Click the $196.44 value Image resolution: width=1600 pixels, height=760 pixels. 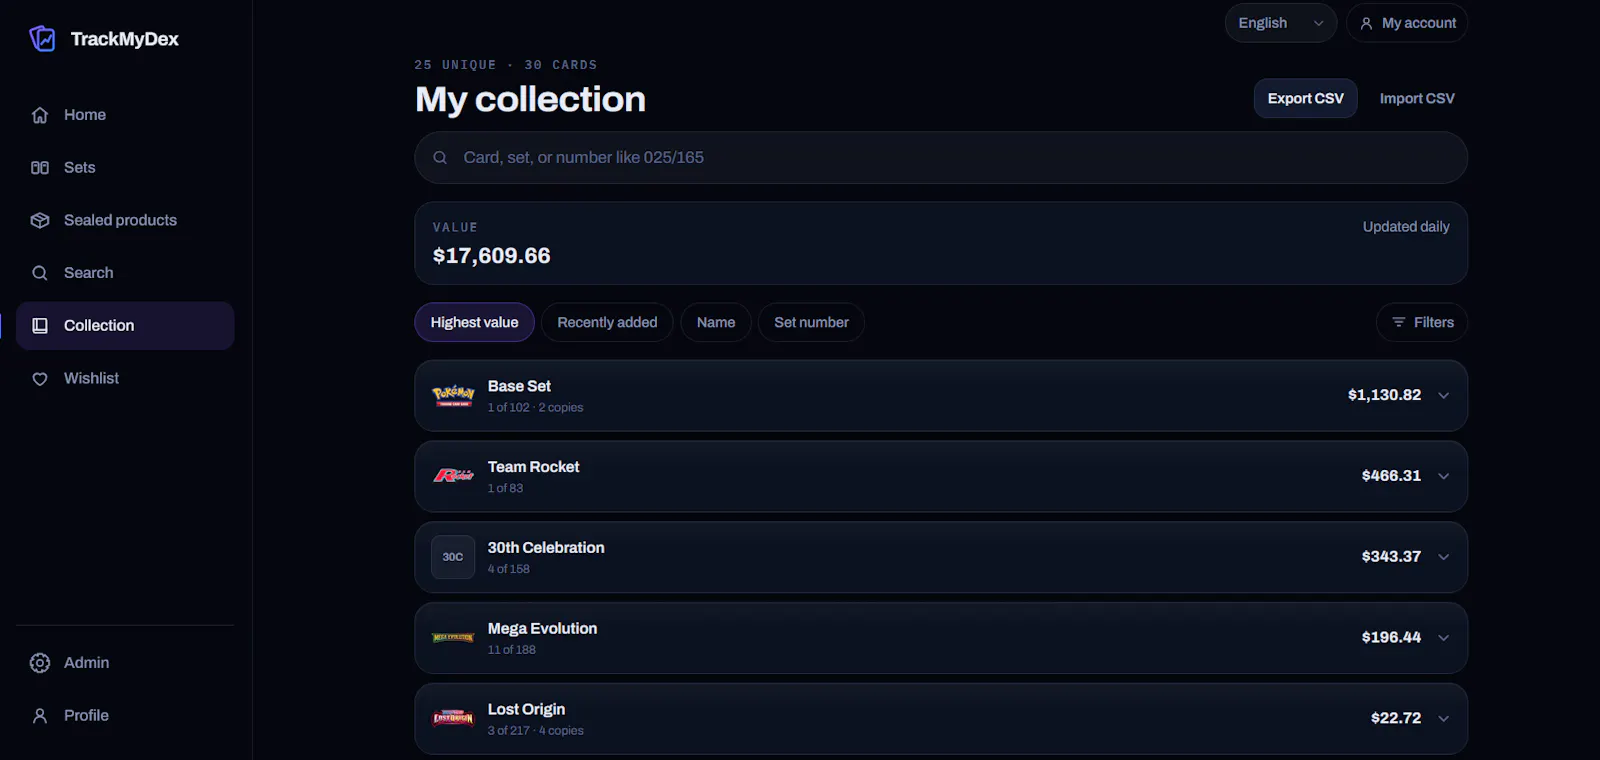(1391, 638)
